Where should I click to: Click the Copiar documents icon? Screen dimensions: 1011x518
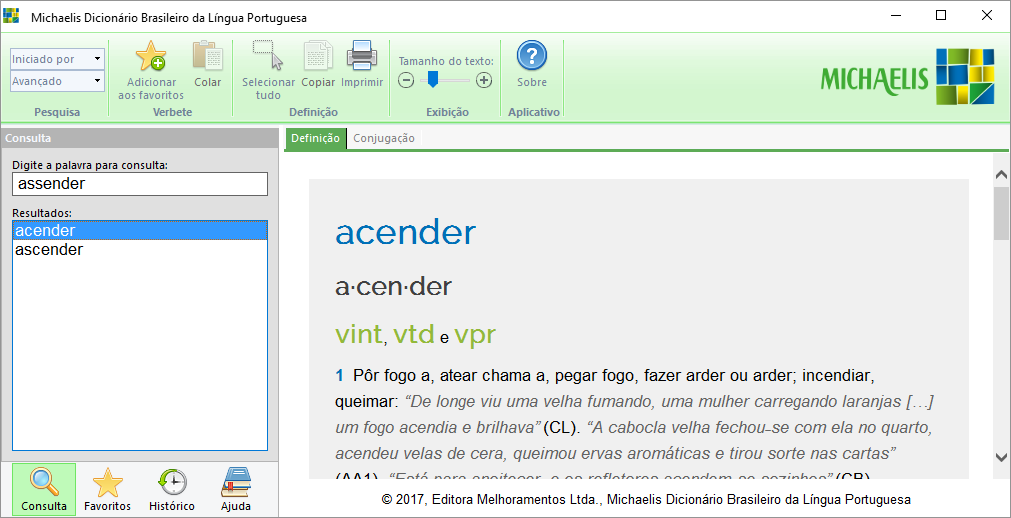coord(318,56)
